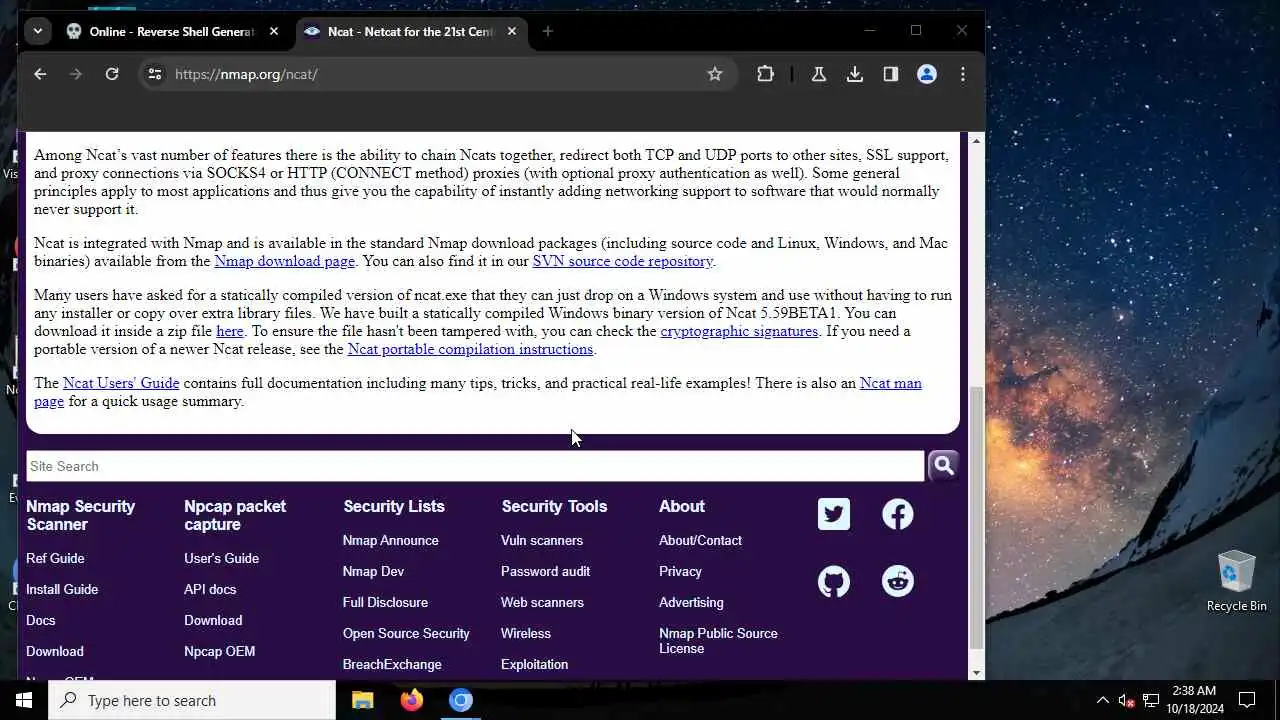1280x720 pixels.
Task: Open a new browser tab
Action: click(547, 31)
